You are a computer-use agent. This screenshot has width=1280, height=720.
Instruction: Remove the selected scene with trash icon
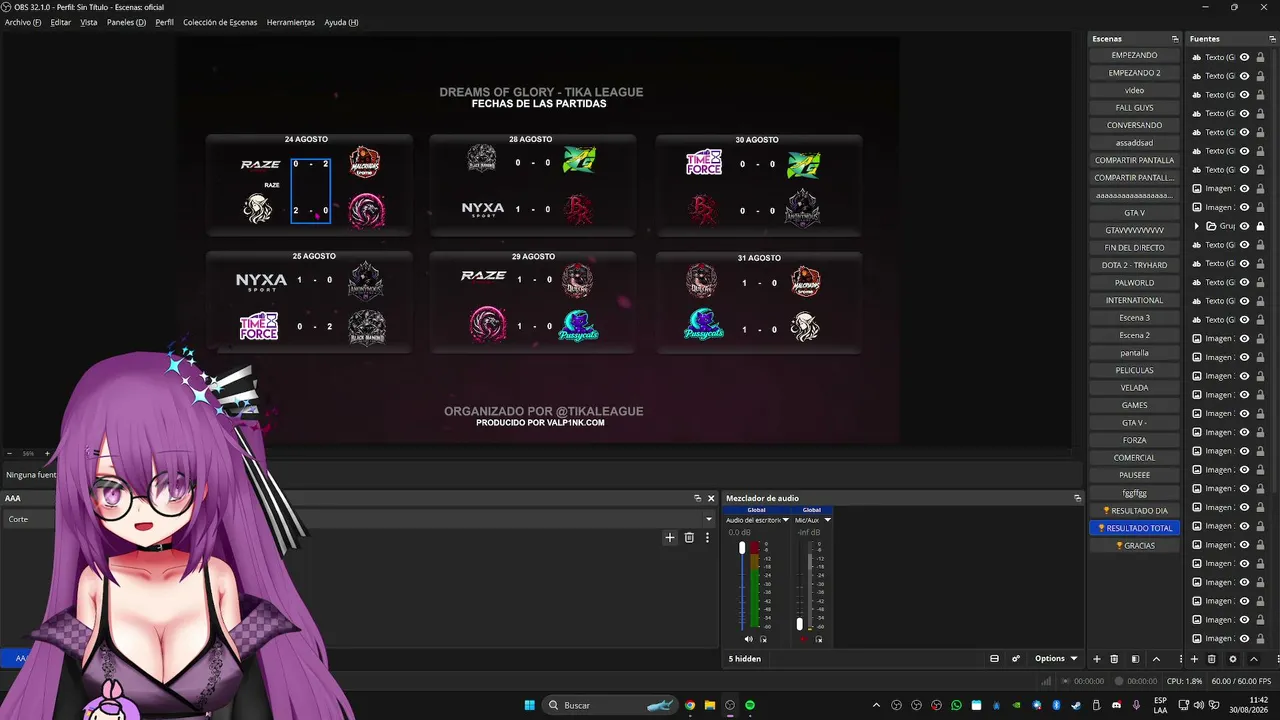pyautogui.click(x=1115, y=659)
